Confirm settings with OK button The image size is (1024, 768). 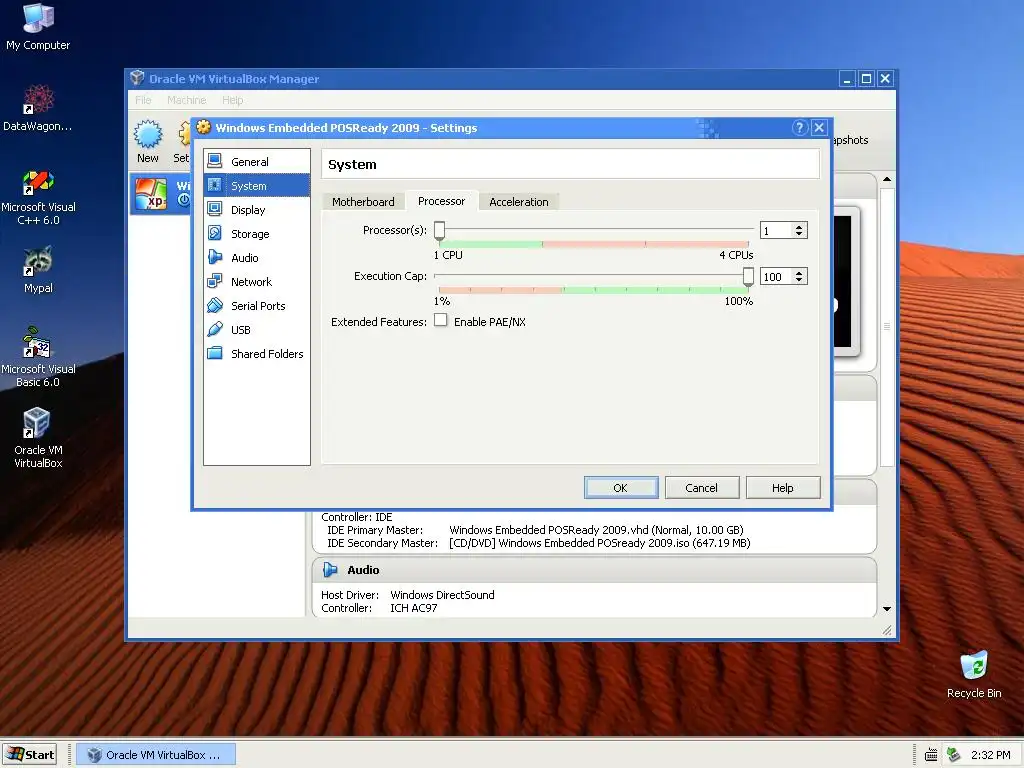pyautogui.click(x=620, y=488)
